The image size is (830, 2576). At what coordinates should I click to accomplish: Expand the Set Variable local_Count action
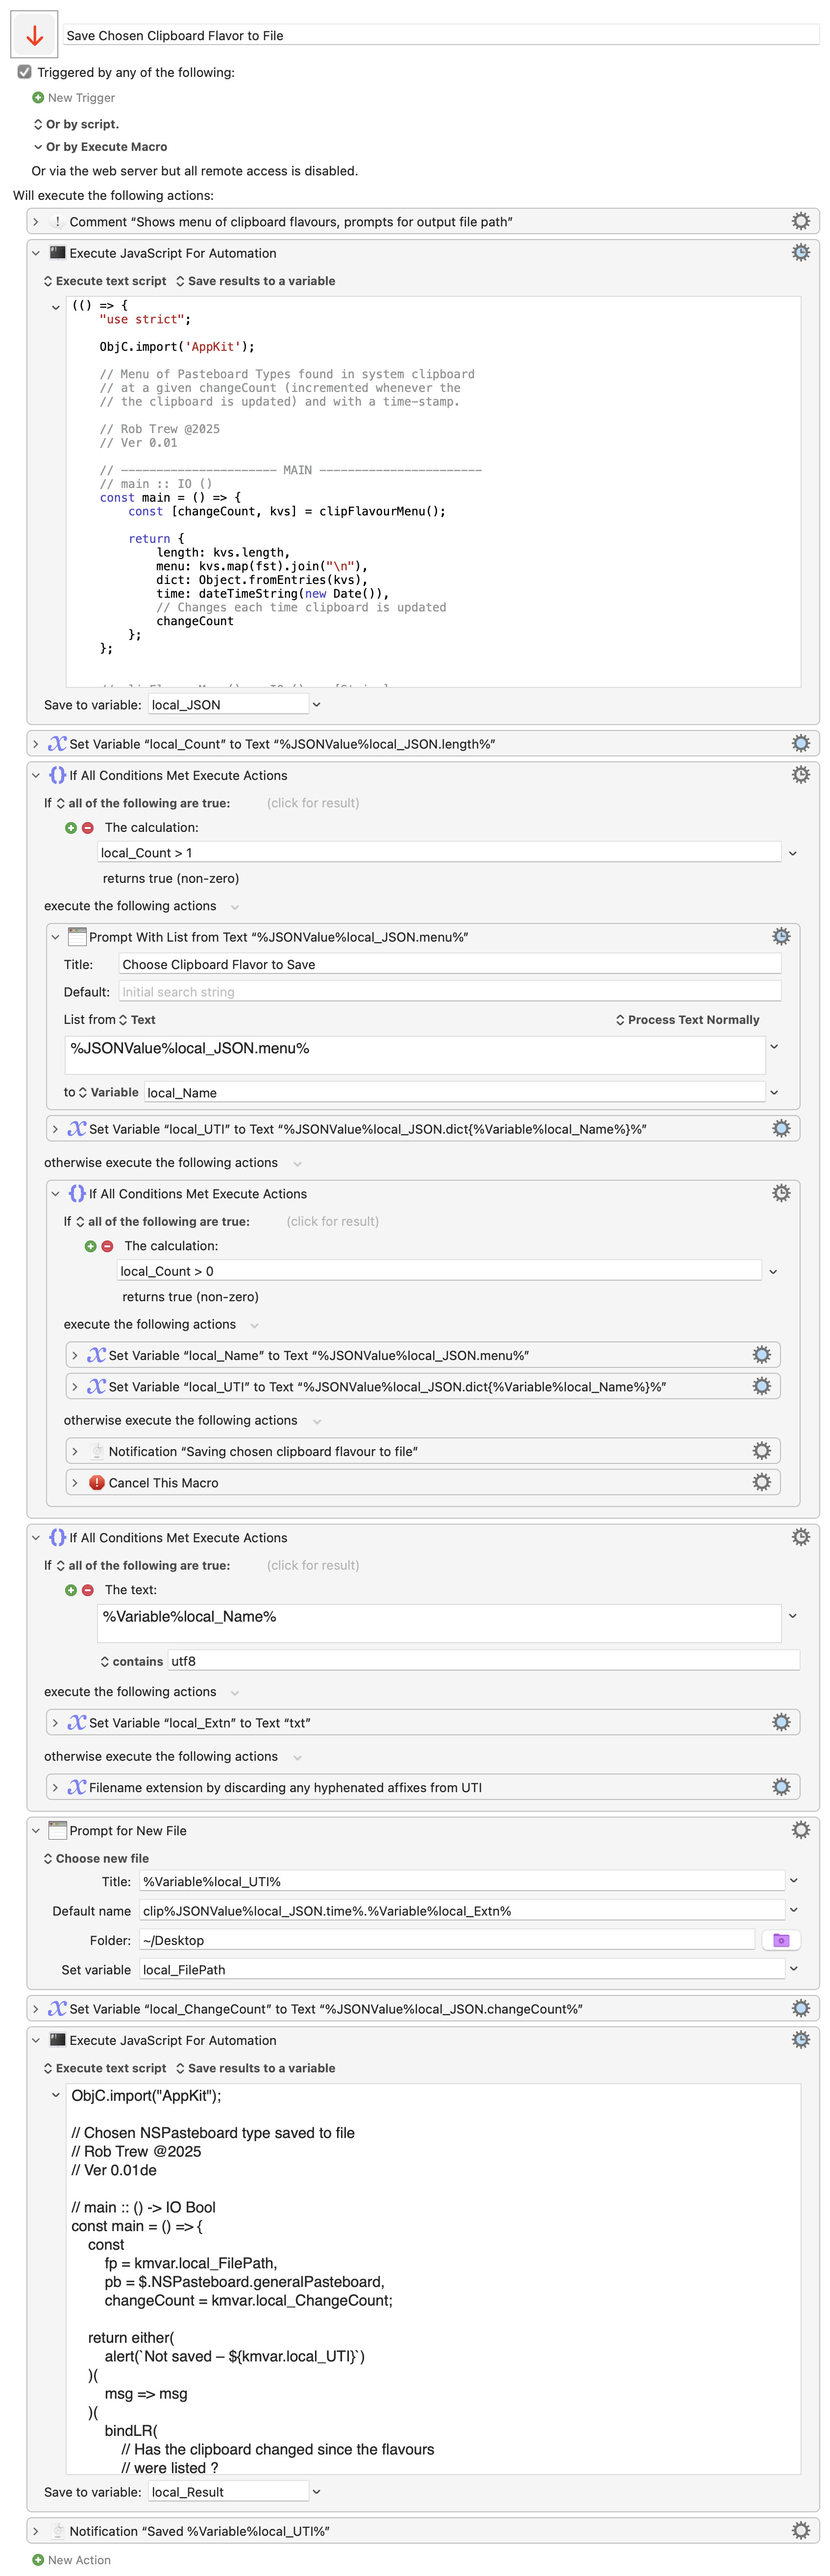click(x=36, y=744)
